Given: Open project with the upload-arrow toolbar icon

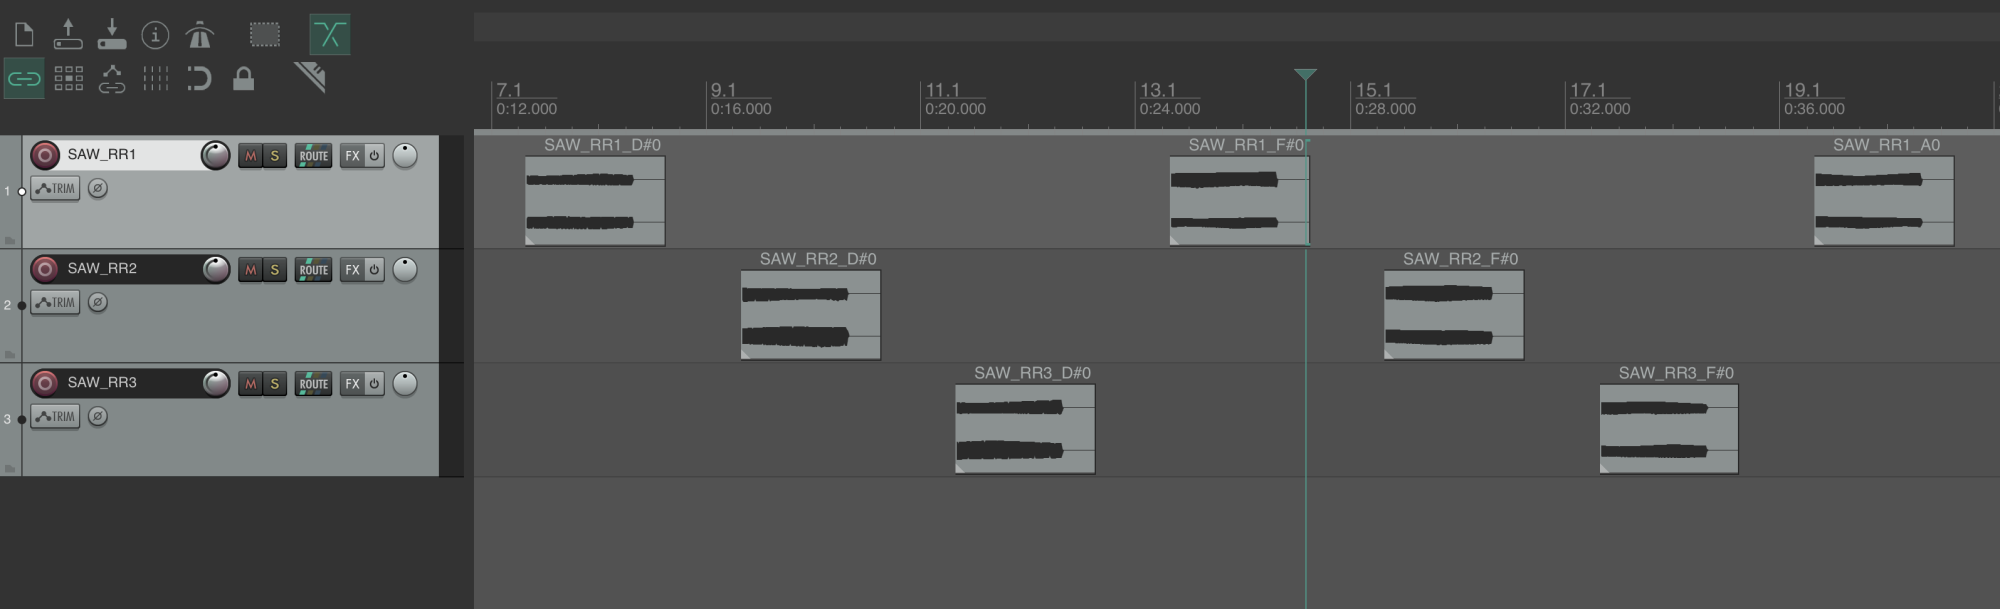Looking at the screenshot, I should [x=68, y=34].
